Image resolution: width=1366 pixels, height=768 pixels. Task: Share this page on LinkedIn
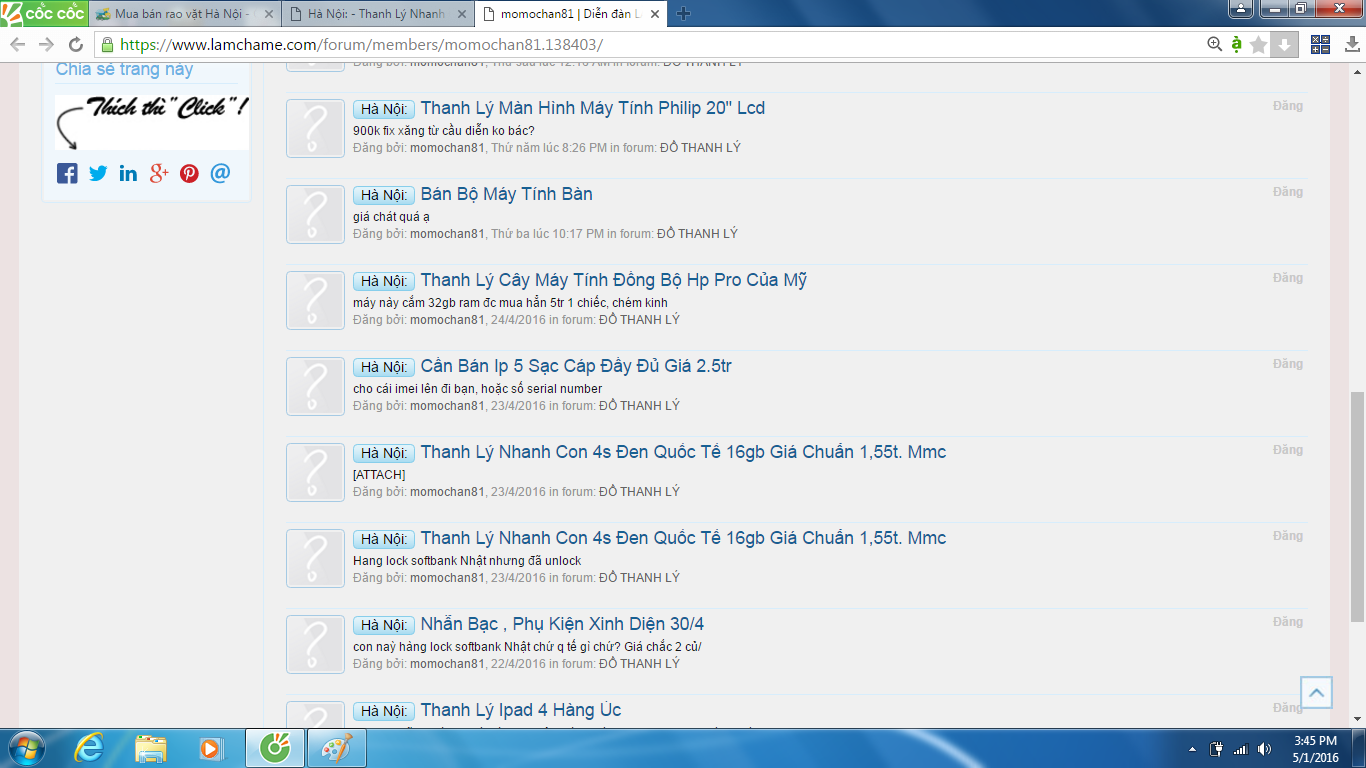coord(128,173)
